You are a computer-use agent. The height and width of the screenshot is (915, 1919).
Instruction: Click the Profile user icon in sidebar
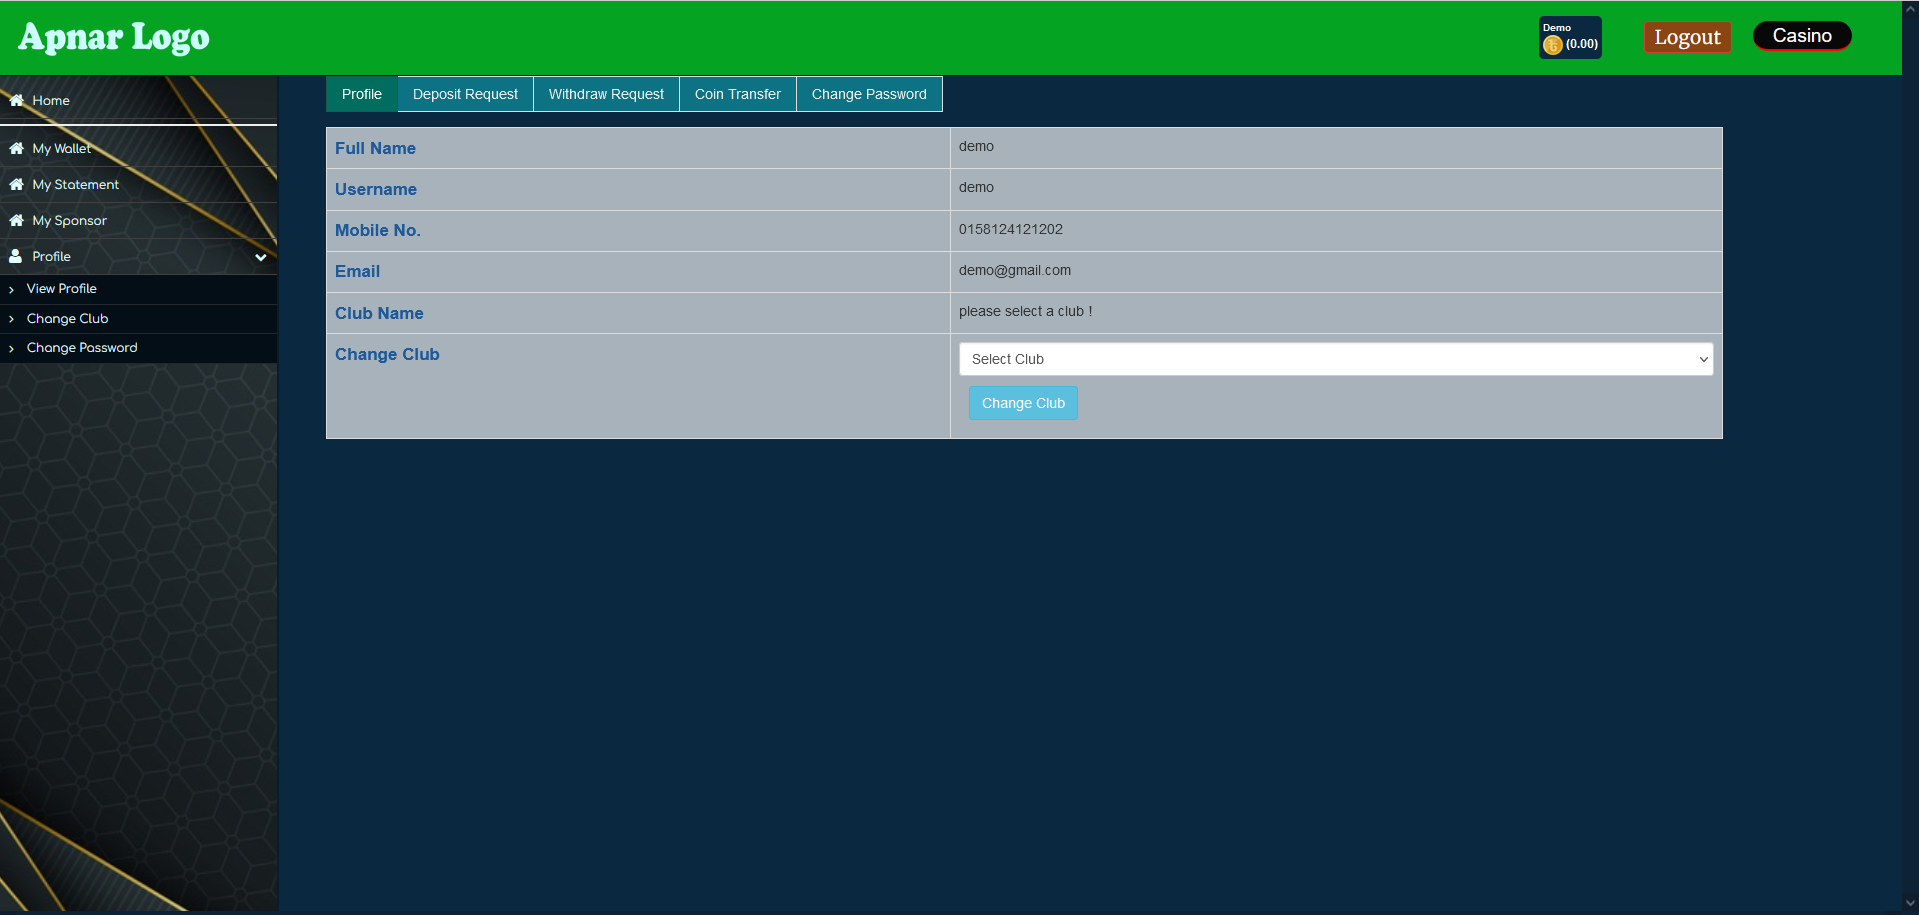click(16, 256)
